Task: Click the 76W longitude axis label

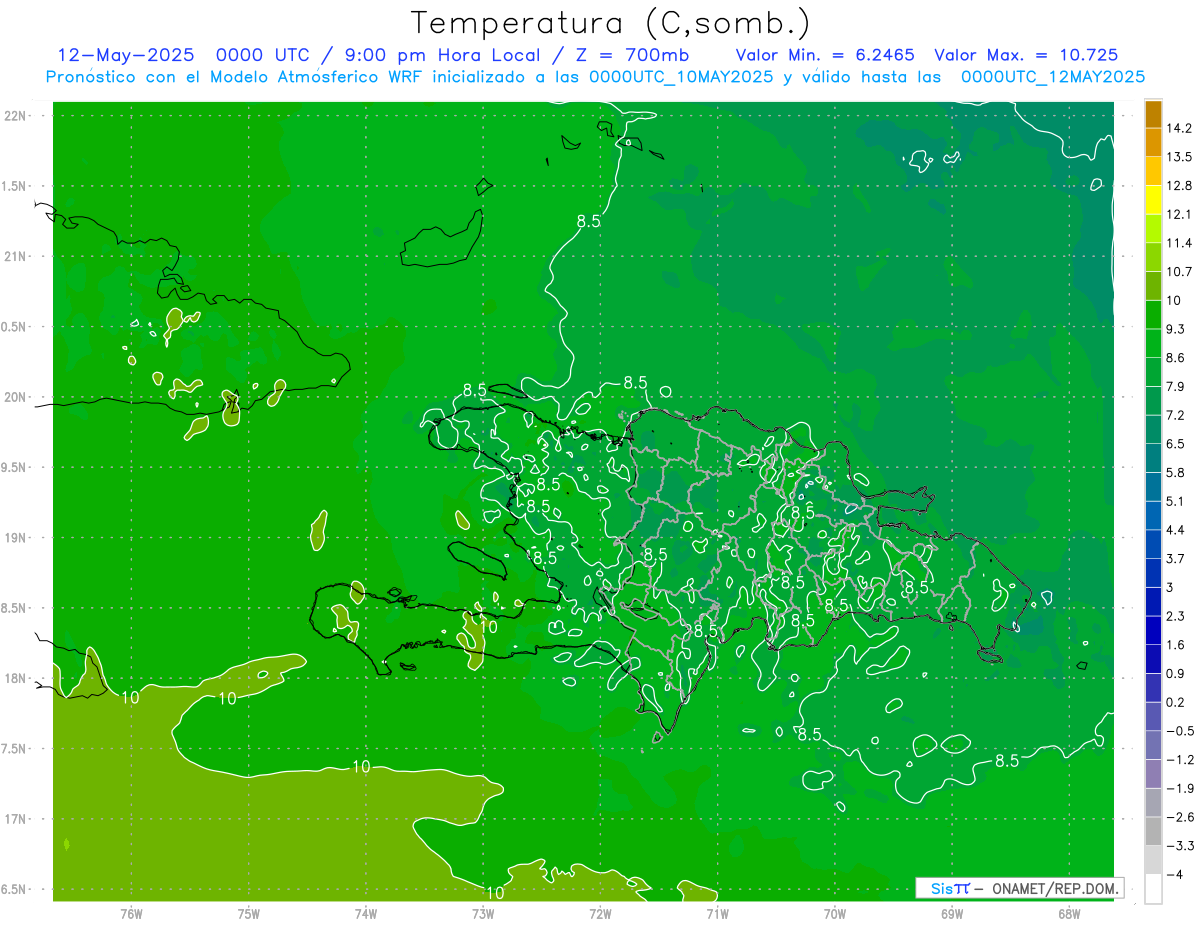Action: [x=131, y=914]
